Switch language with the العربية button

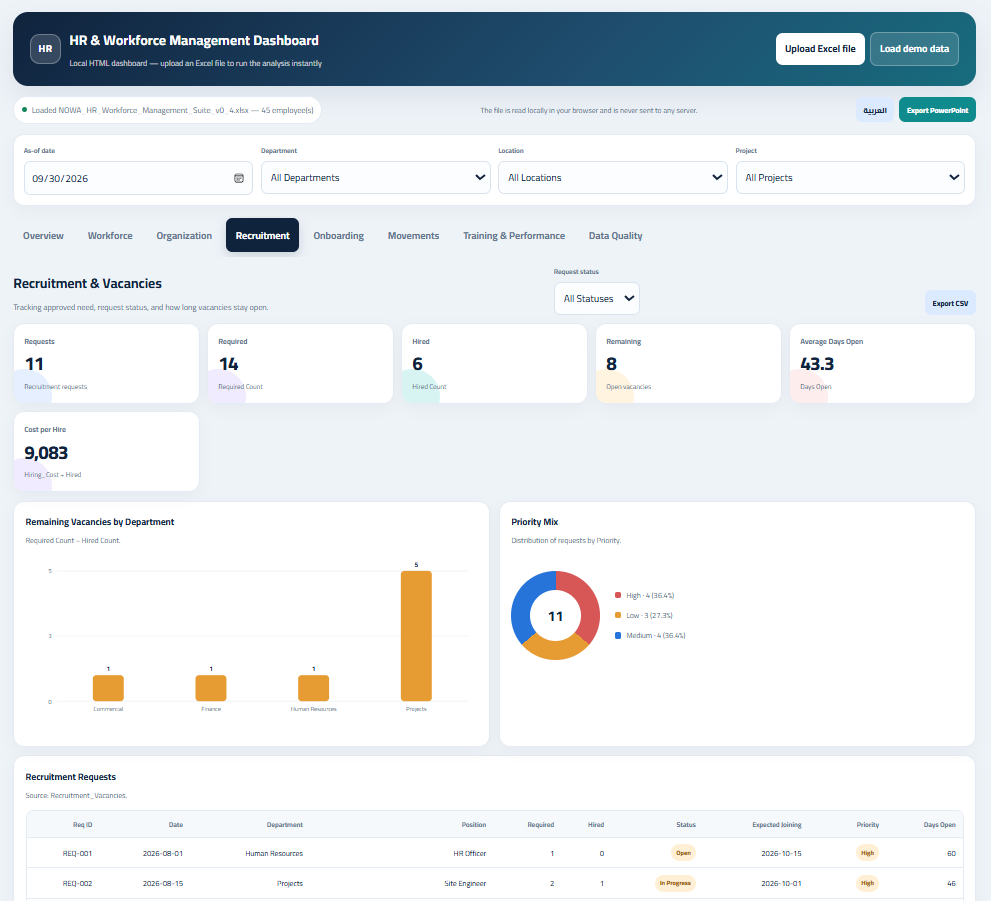click(x=875, y=110)
